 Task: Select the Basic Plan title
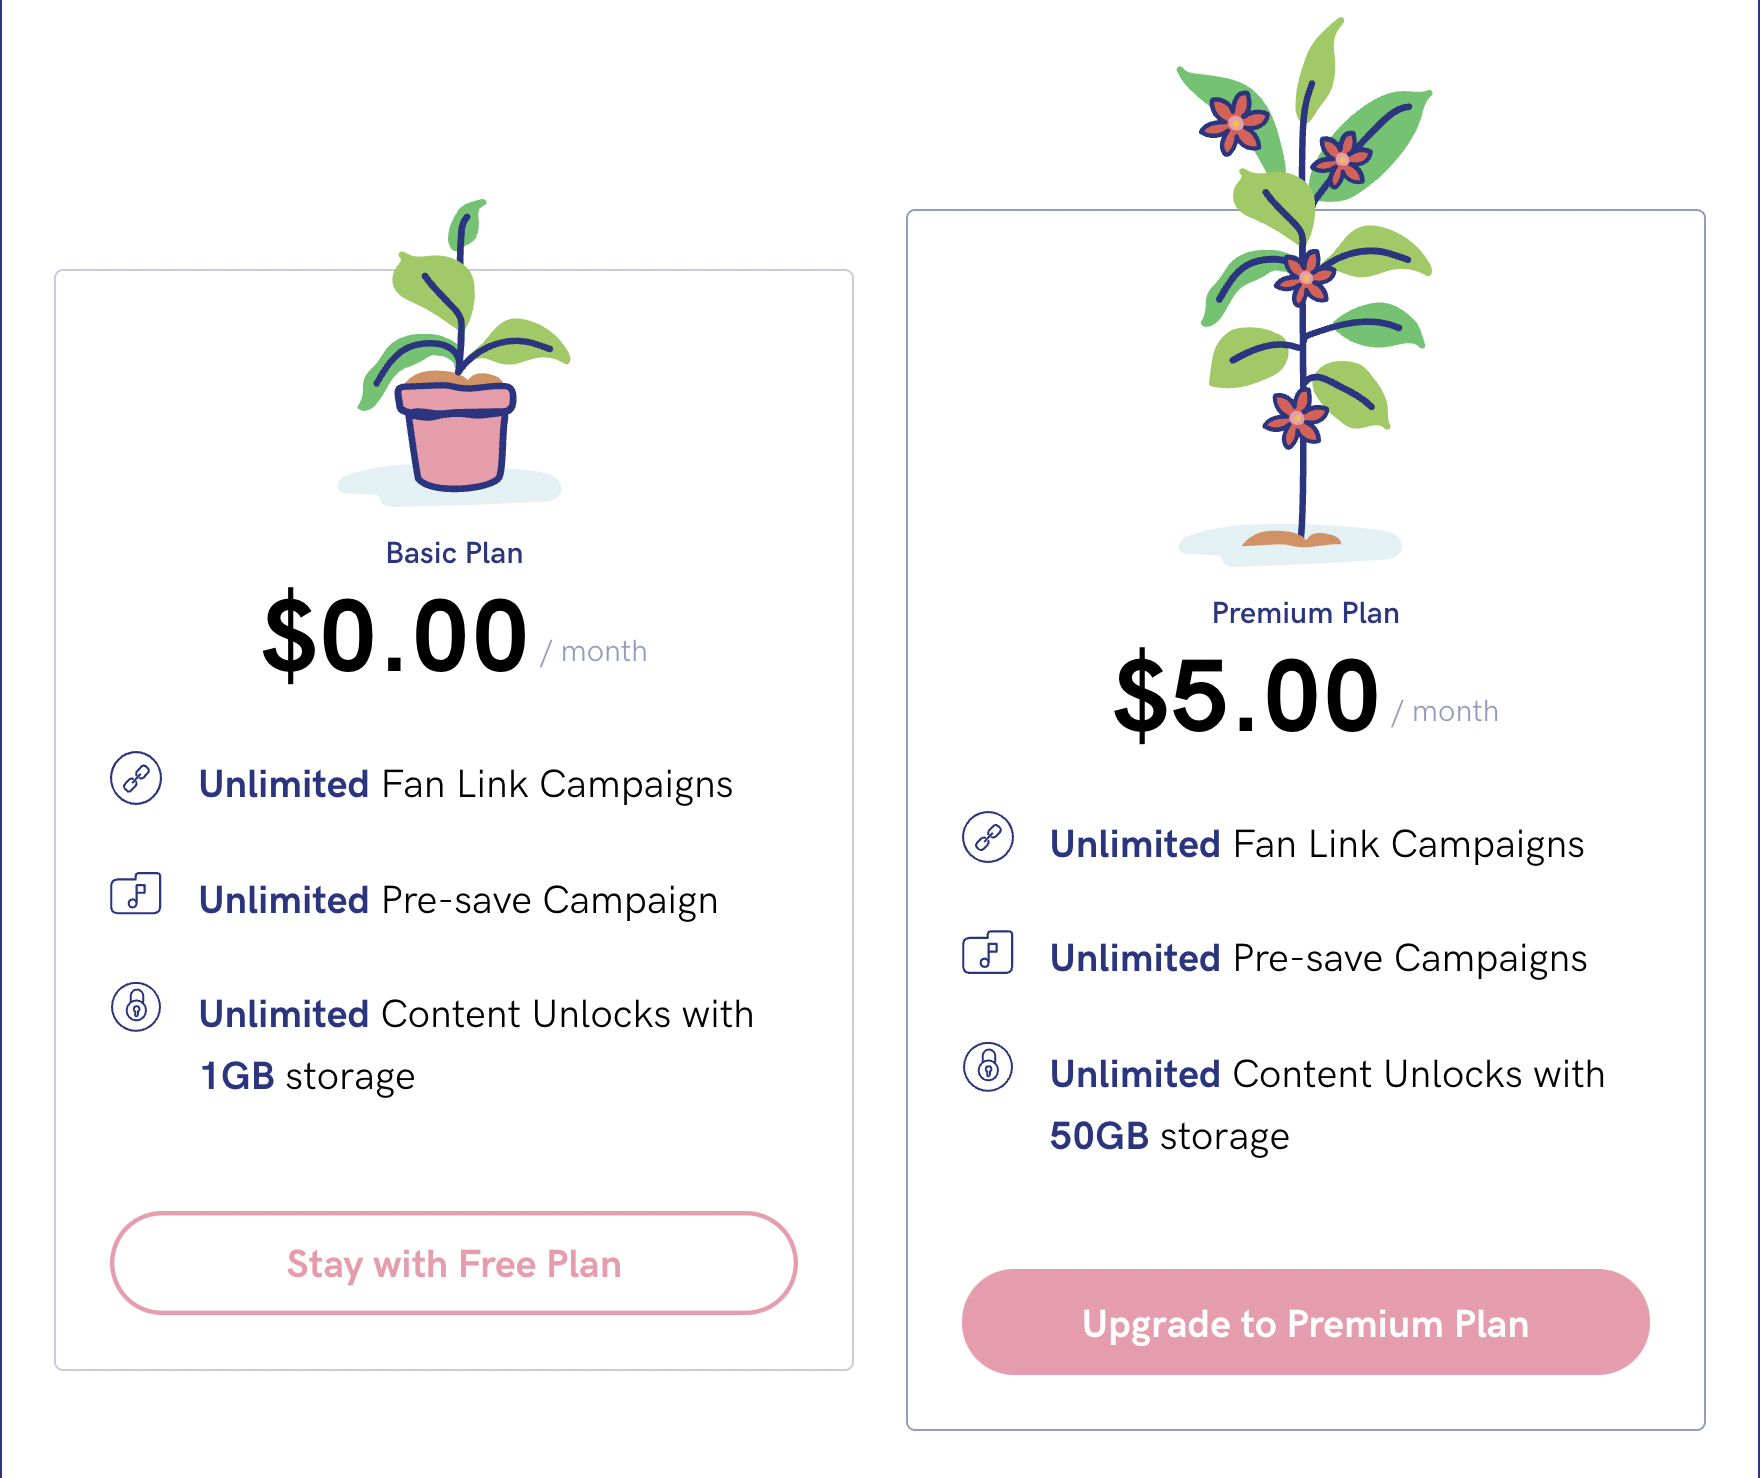click(x=454, y=553)
